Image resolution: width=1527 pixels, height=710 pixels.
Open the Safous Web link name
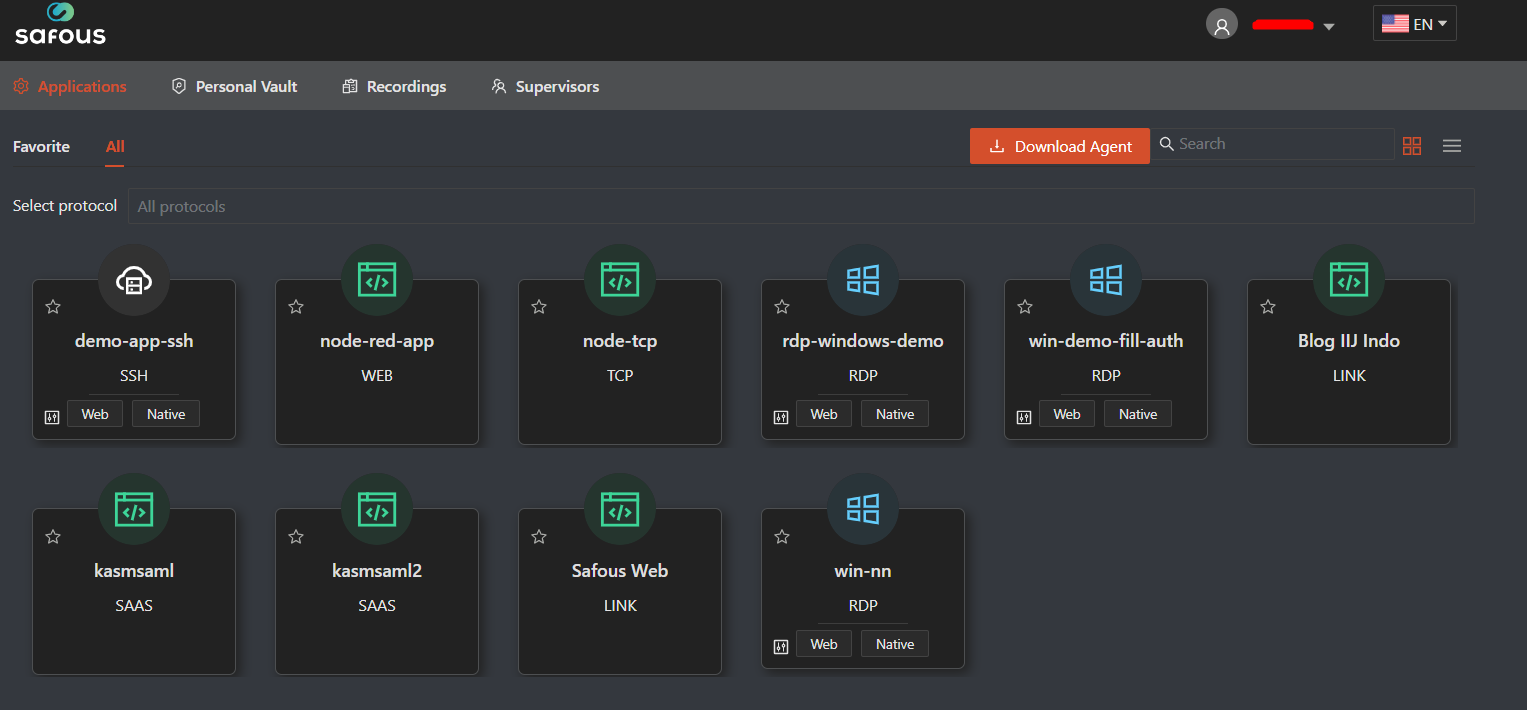620,571
